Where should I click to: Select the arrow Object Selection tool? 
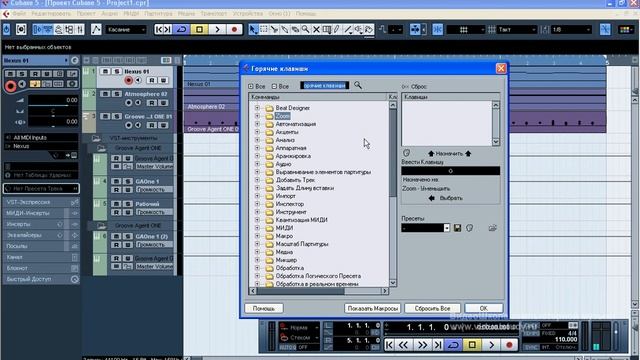coord(253,29)
